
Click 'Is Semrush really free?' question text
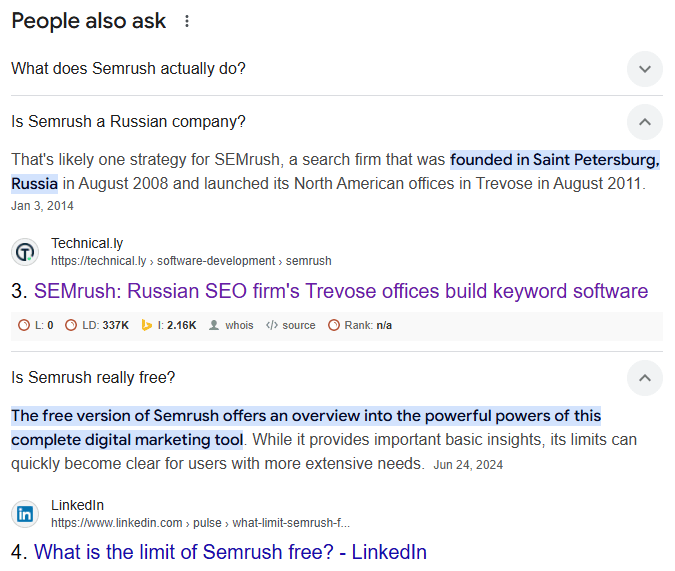(93, 378)
